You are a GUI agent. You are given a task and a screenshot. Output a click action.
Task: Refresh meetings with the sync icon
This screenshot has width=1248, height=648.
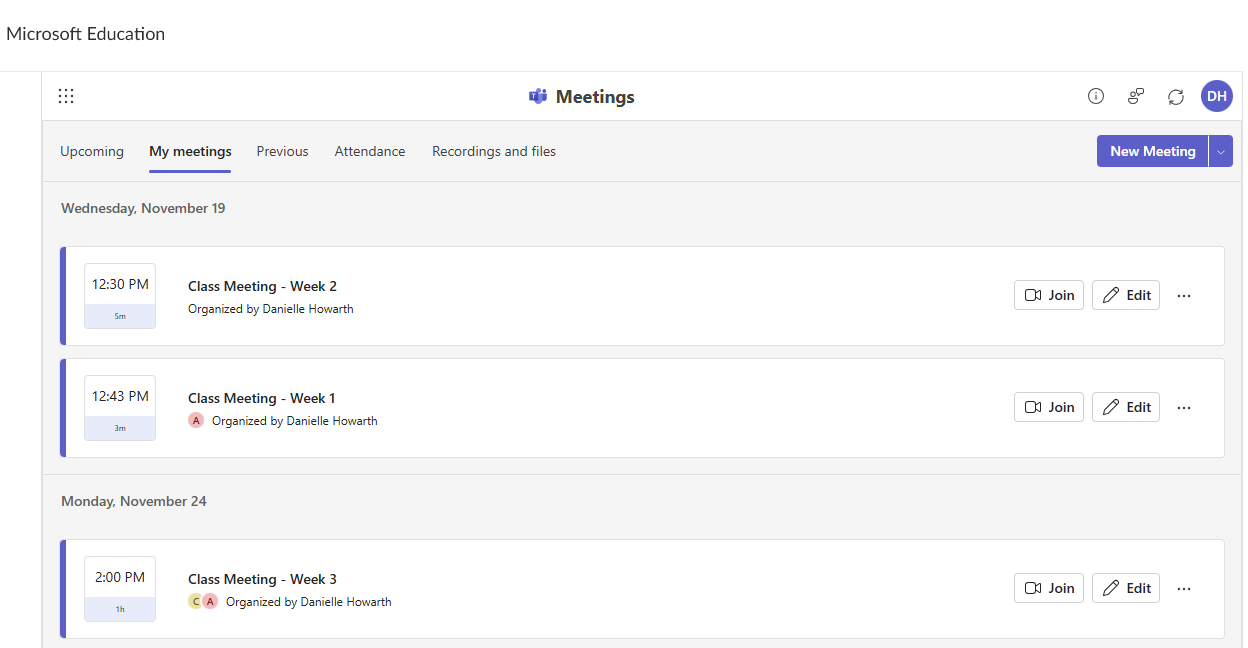pyautogui.click(x=1176, y=97)
